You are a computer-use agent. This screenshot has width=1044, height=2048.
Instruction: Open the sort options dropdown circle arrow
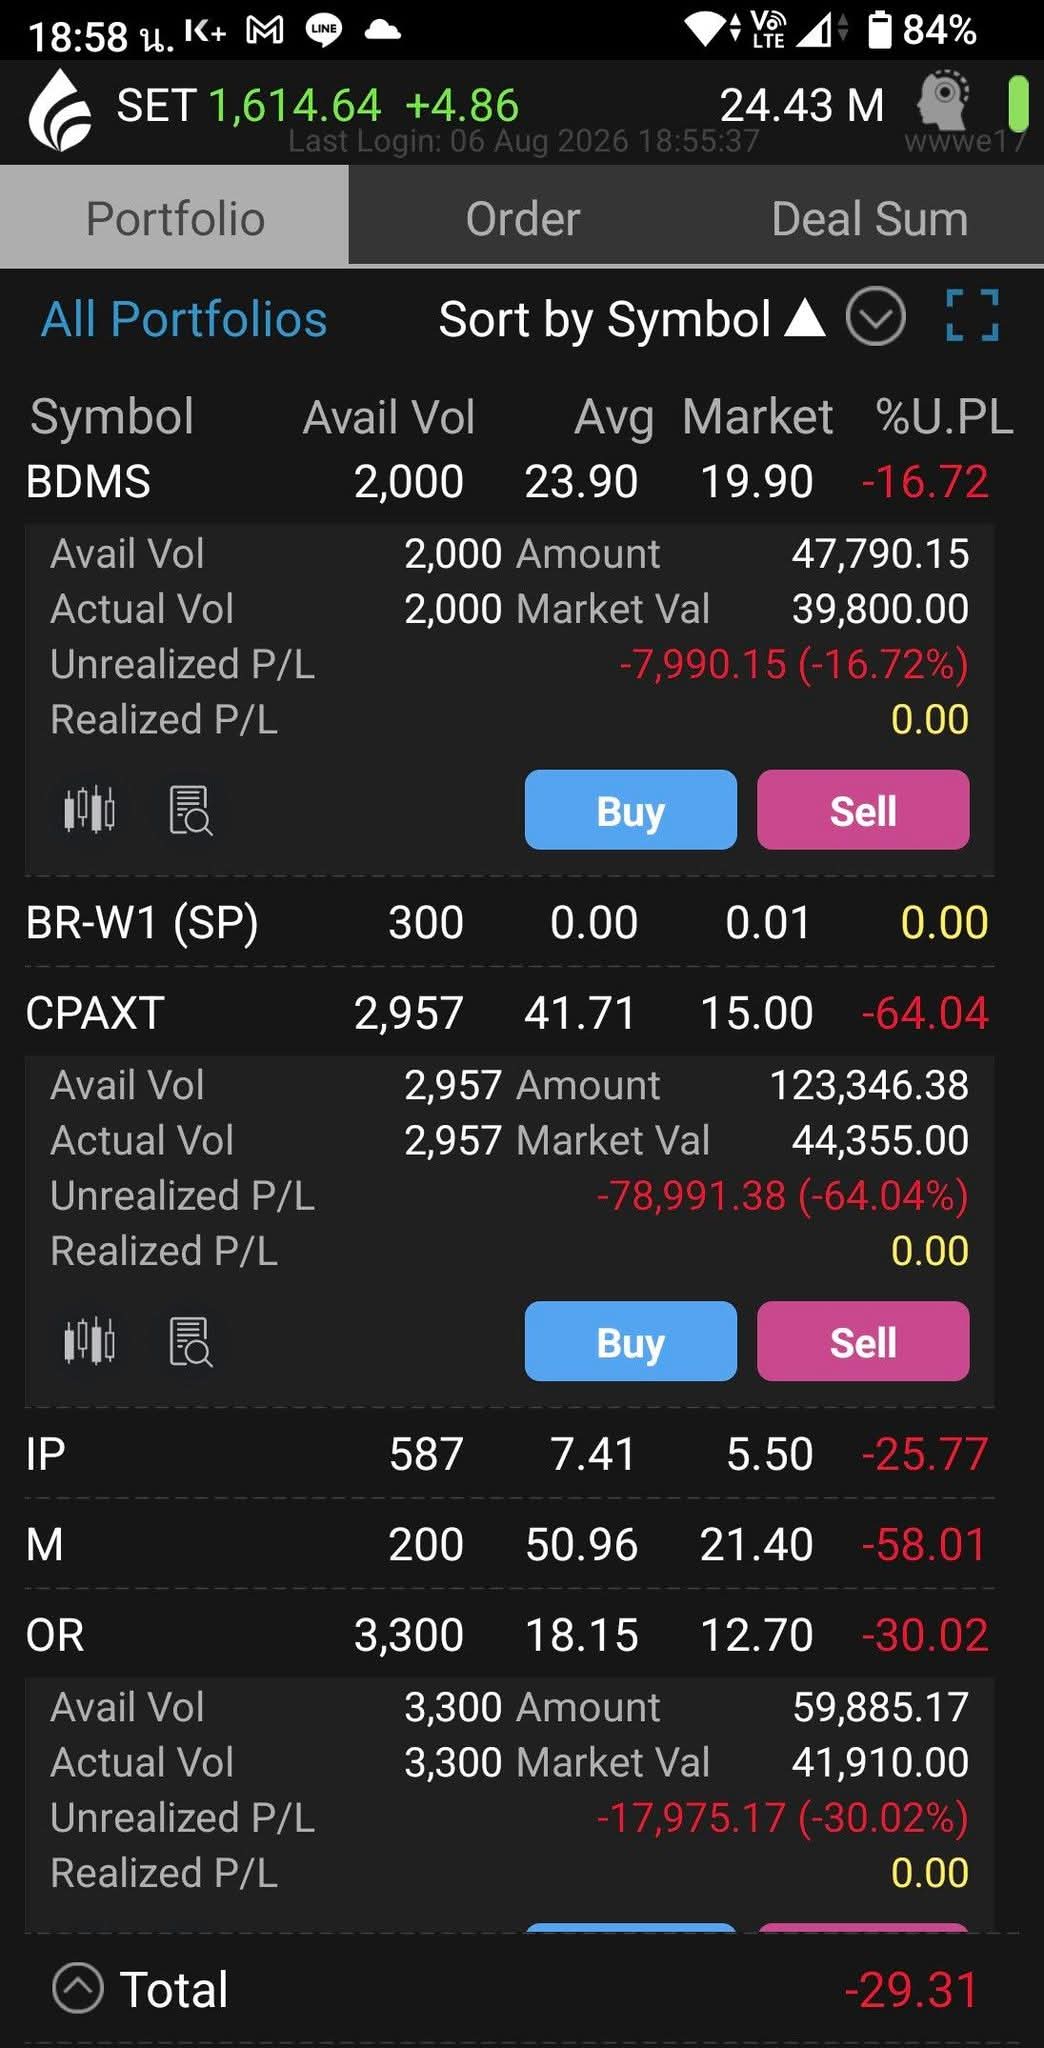pos(875,317)
